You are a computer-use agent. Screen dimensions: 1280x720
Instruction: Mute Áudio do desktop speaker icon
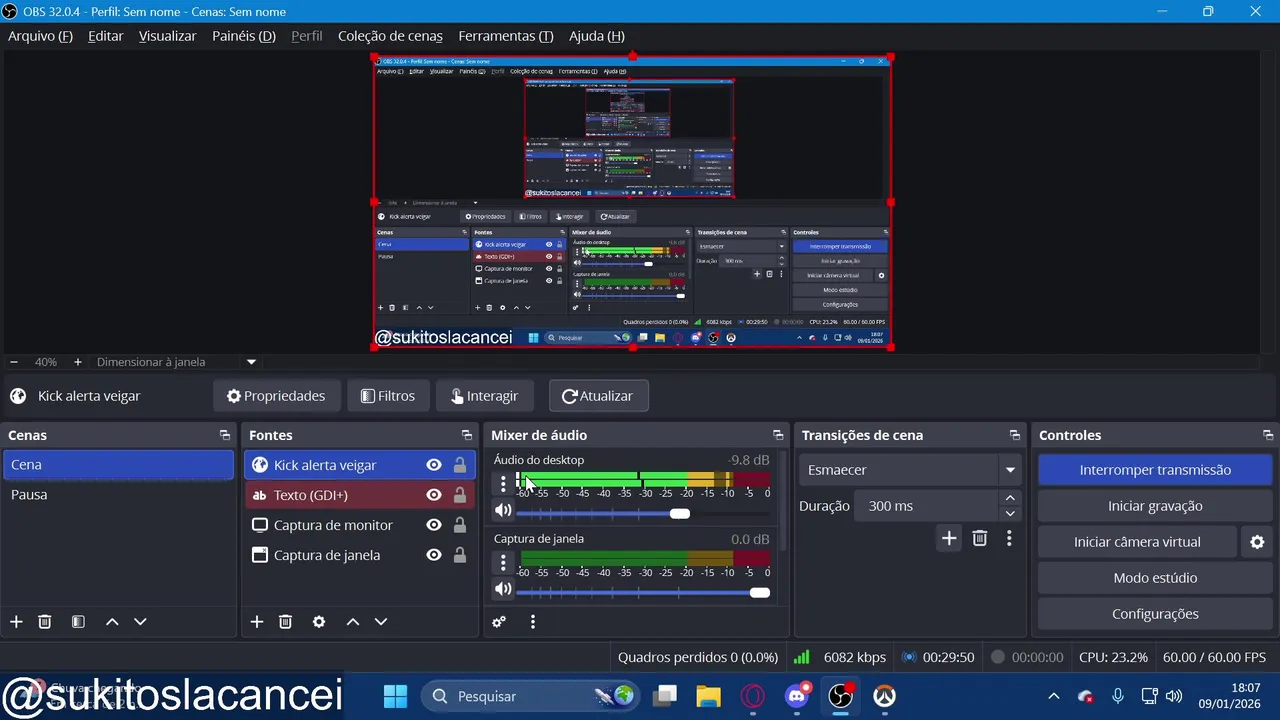coord(503,510)
